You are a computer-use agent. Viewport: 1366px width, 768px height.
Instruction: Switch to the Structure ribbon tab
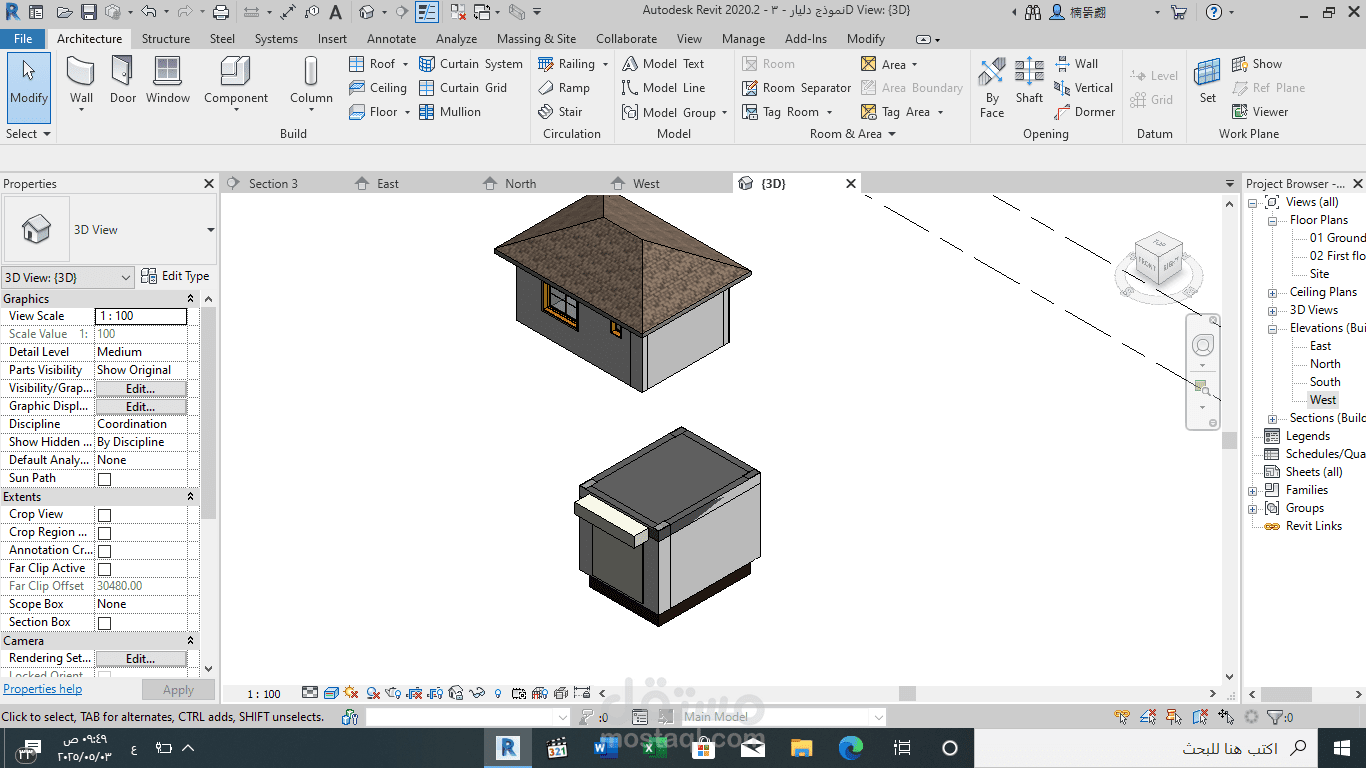(x=166, y=39)
